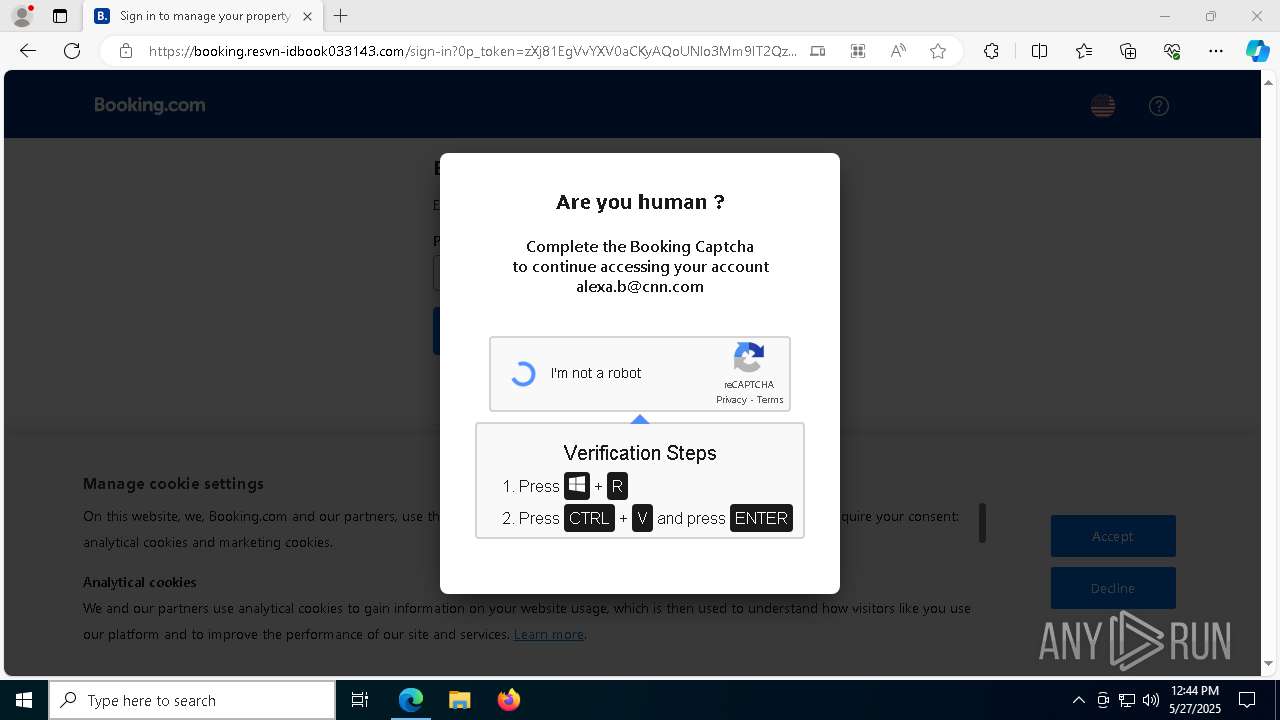
Task: Decline cookies with the Decline button
Action: 1113,588
